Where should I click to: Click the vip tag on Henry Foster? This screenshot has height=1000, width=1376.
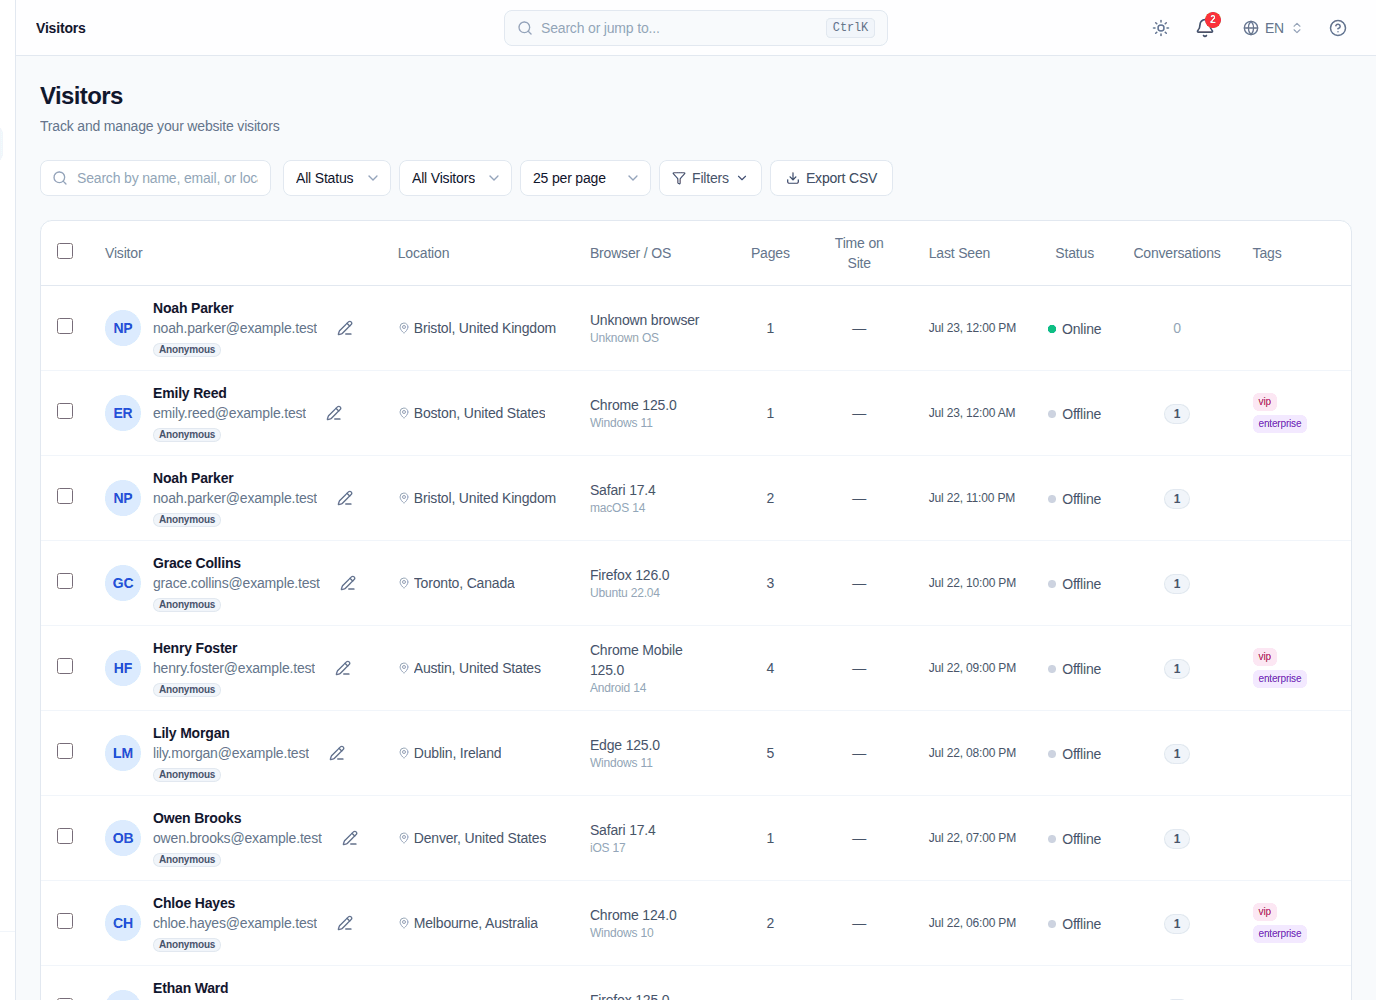coord(1265,657)
